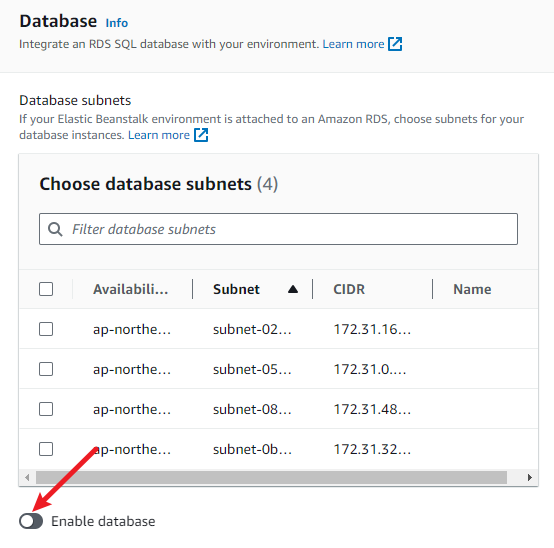Click the 172.31.0.... CIDR cell
The width and height of the screenshot is (554, 548).
coord(370,369)
